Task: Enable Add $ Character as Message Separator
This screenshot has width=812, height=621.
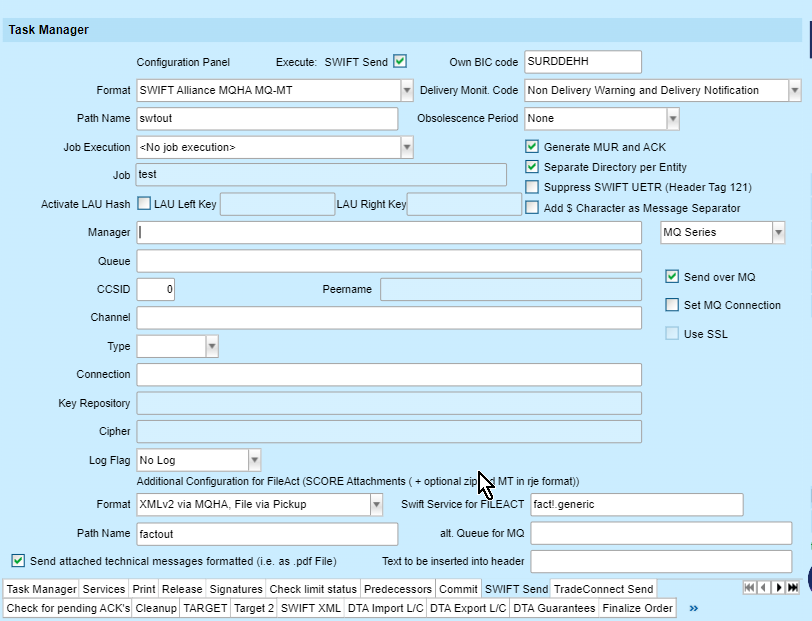Action: [532, 208]
